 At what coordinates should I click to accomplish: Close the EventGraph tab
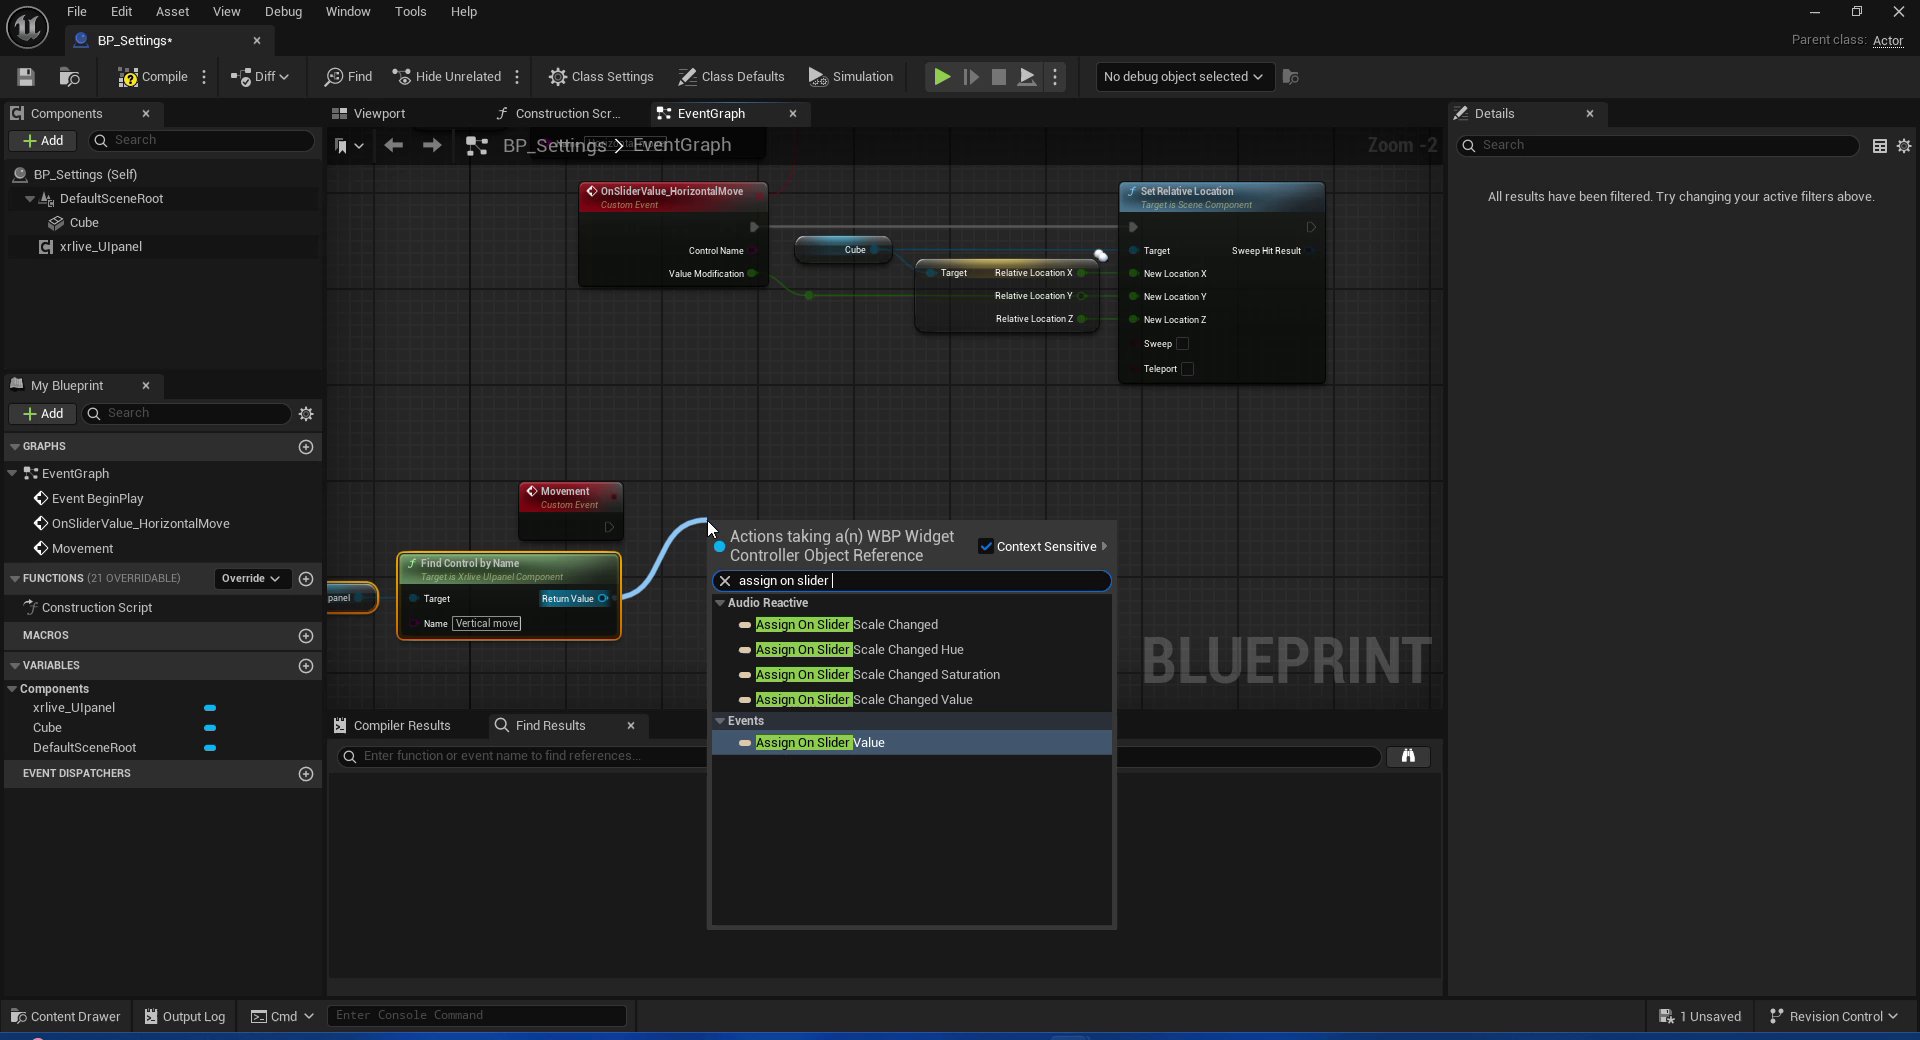click(x=793, y=114)
